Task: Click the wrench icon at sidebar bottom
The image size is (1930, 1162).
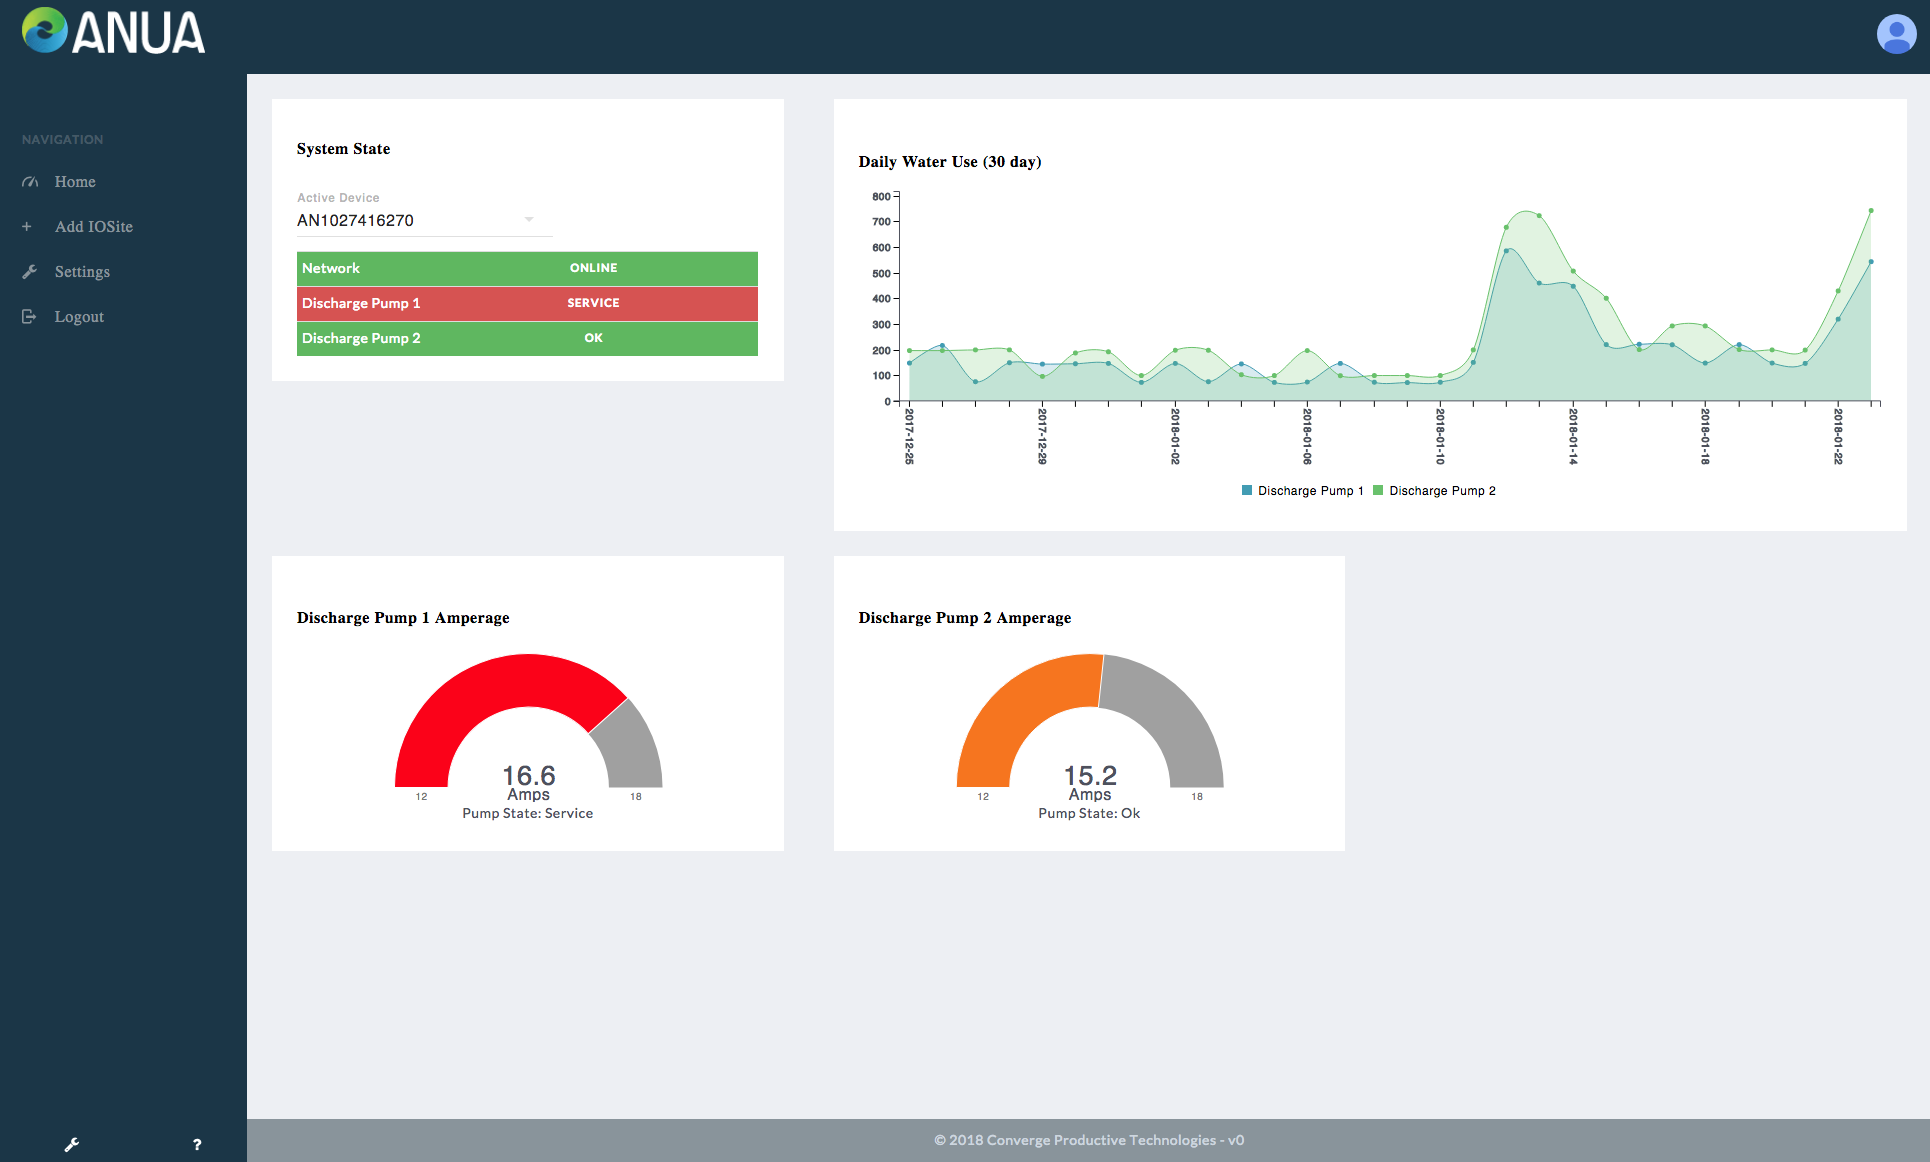Action: [72, 1144]
